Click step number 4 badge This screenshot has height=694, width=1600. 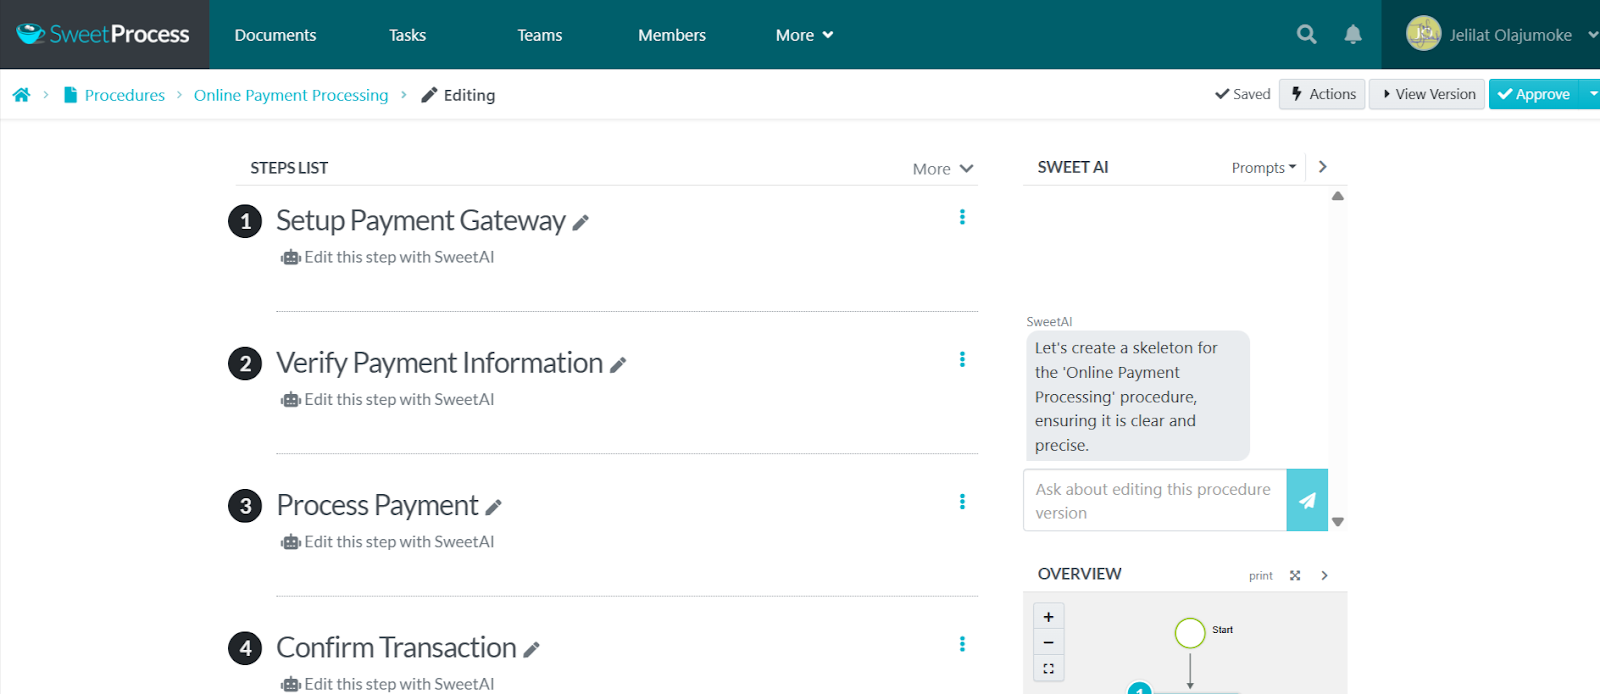pos(245,648)
